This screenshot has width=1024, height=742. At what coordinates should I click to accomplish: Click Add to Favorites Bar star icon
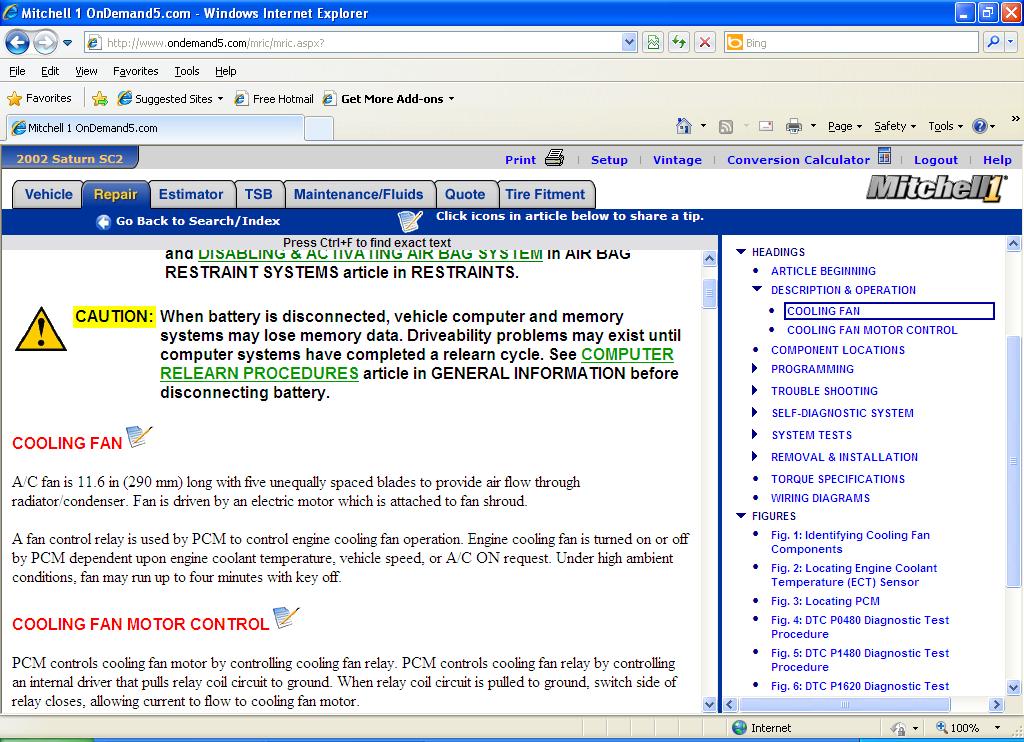tap(99, 99)
